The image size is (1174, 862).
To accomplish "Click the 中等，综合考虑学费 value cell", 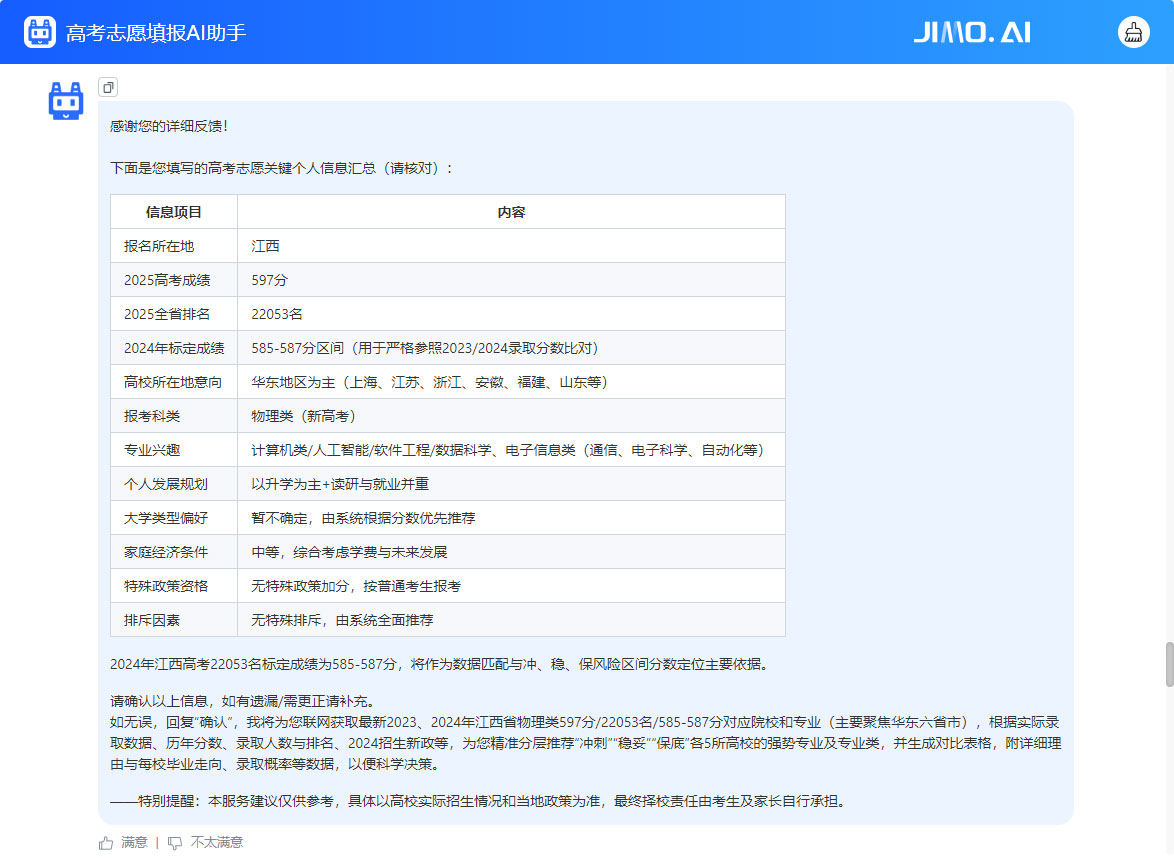I will point(511,552).
